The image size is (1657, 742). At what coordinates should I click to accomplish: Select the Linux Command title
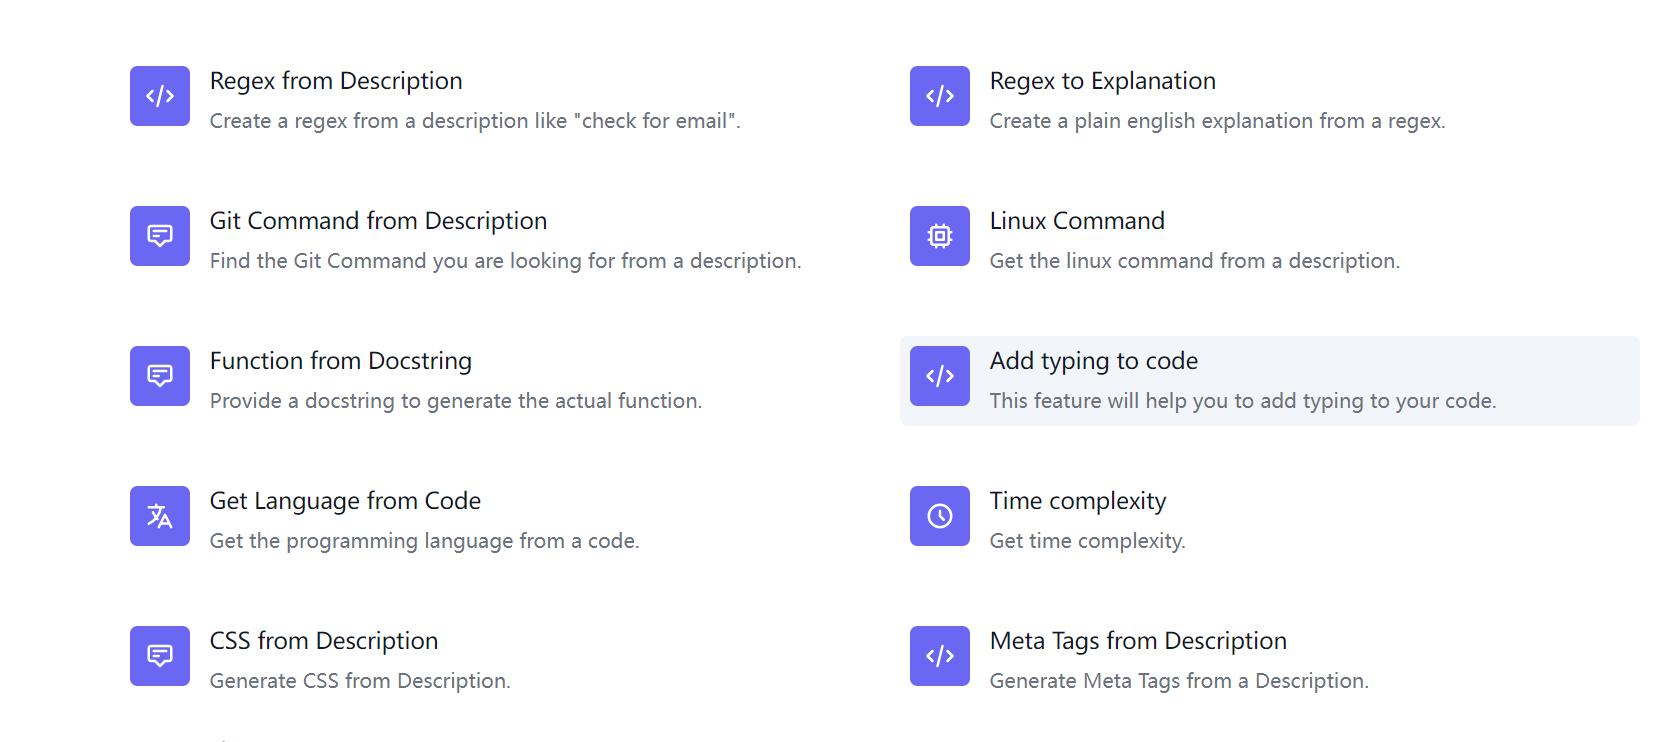[1077, 221]
